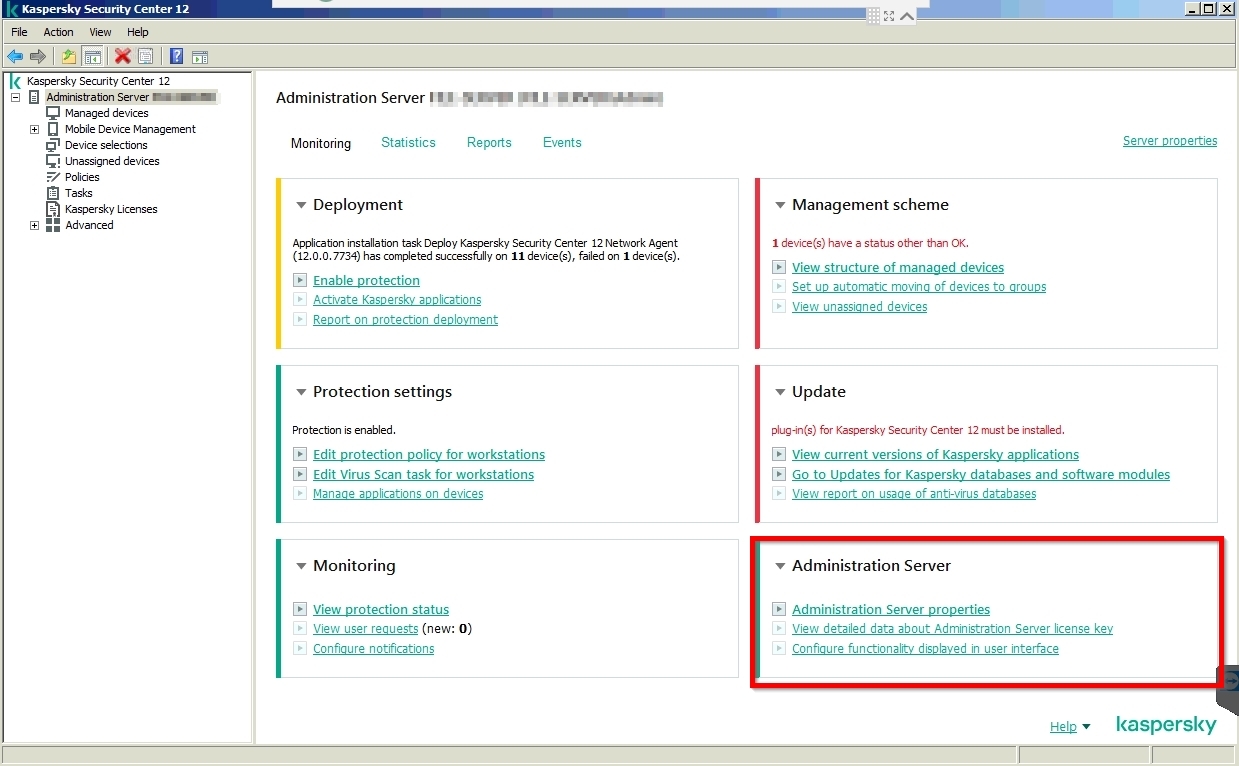Expand the Advanced tree node
1239x766 pixels.
tap(34, 226)
